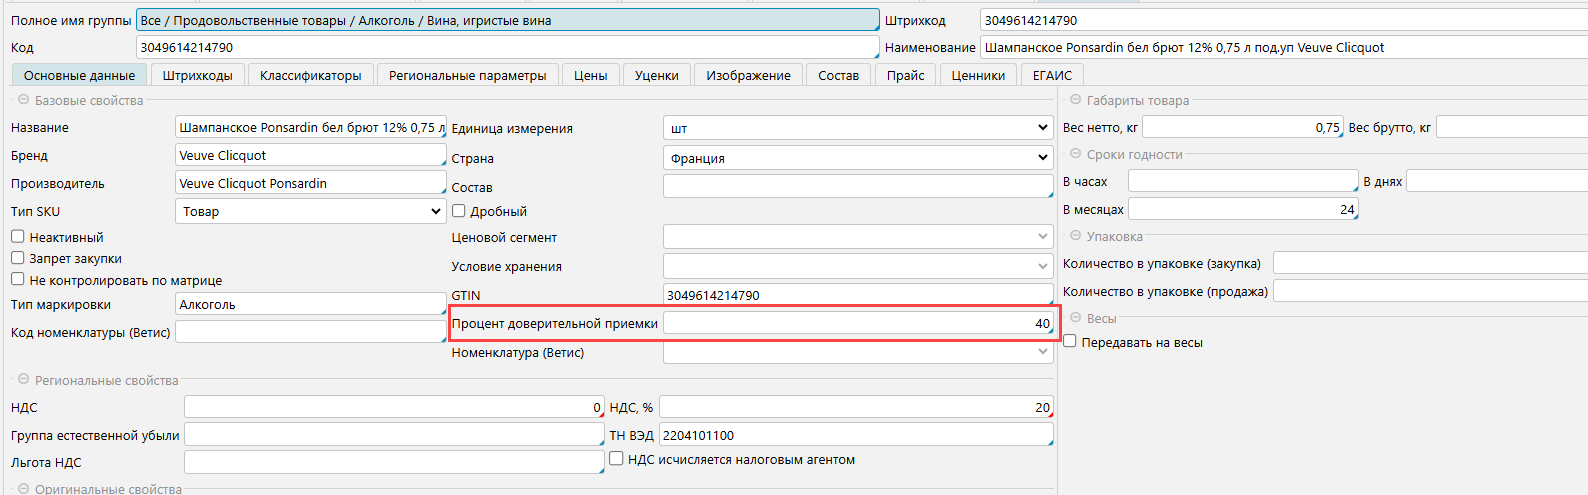Open the Ценовой сегмент dropdown
1588x495 pixels.
click(x=857, y=237)
